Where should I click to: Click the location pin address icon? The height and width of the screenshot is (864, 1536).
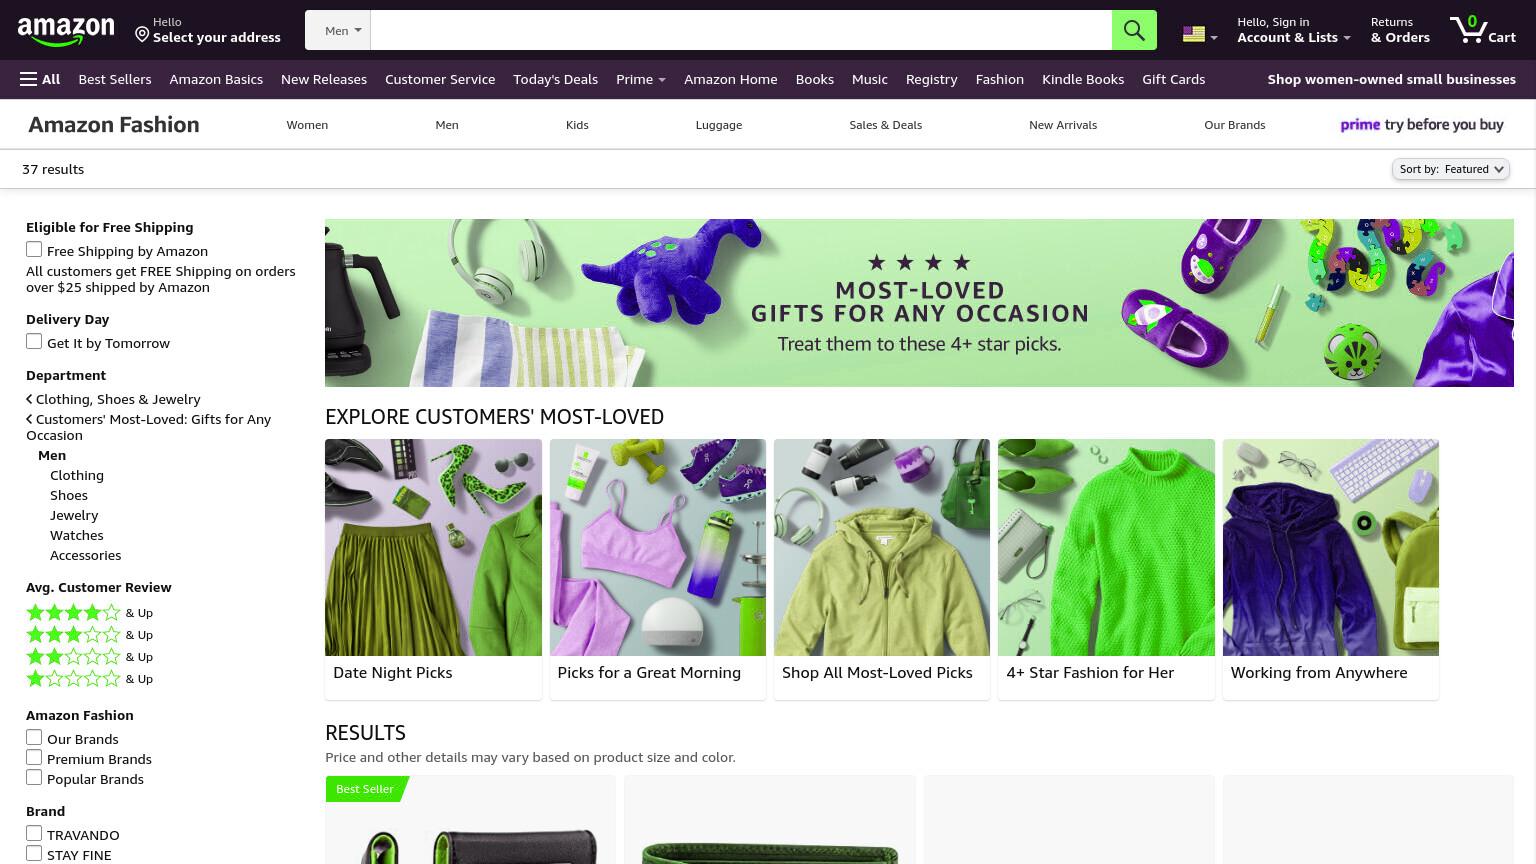[x=142, y=35]
